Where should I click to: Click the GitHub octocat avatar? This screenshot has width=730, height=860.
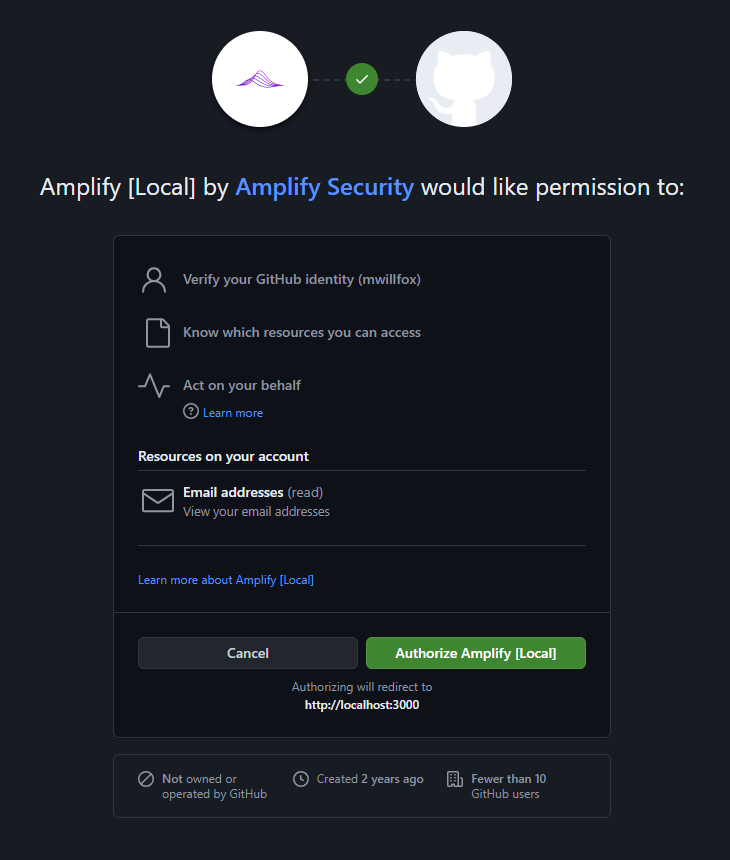tap(463, 79)
